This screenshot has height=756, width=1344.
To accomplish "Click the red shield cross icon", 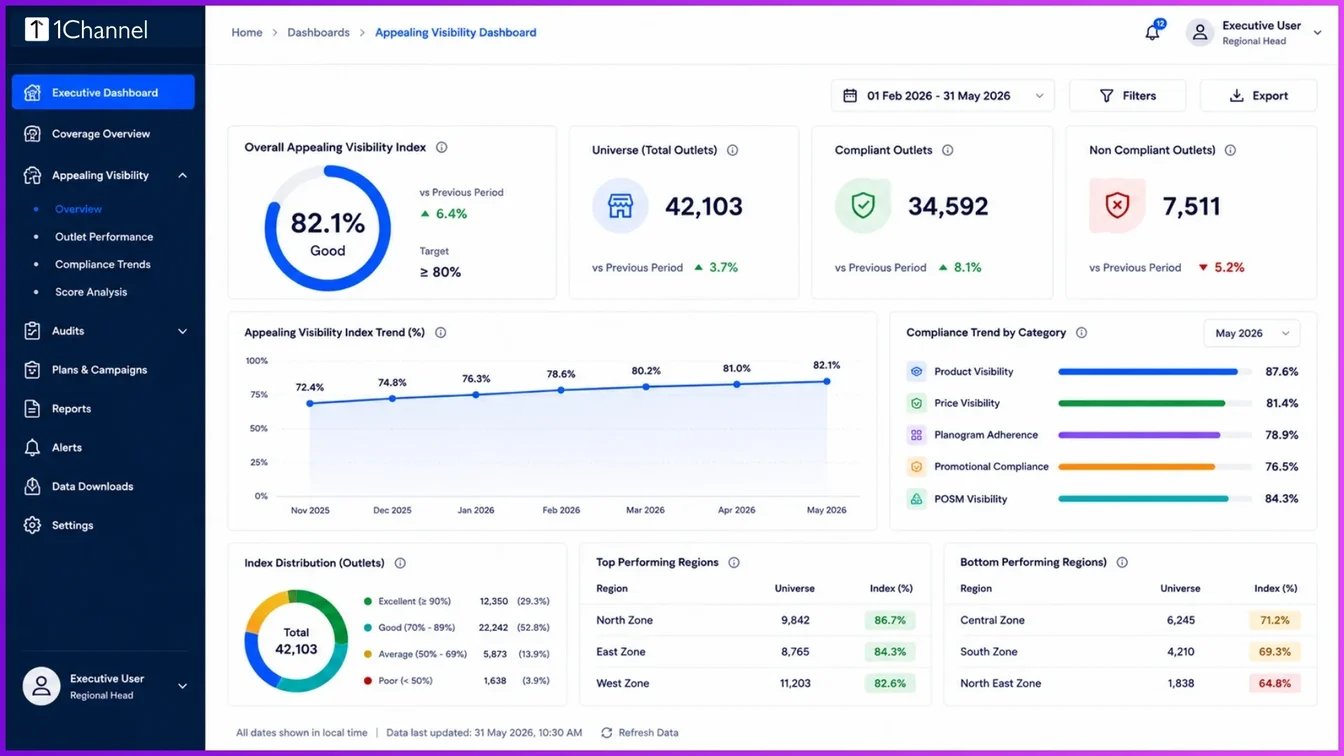I will pos(1117,206).
